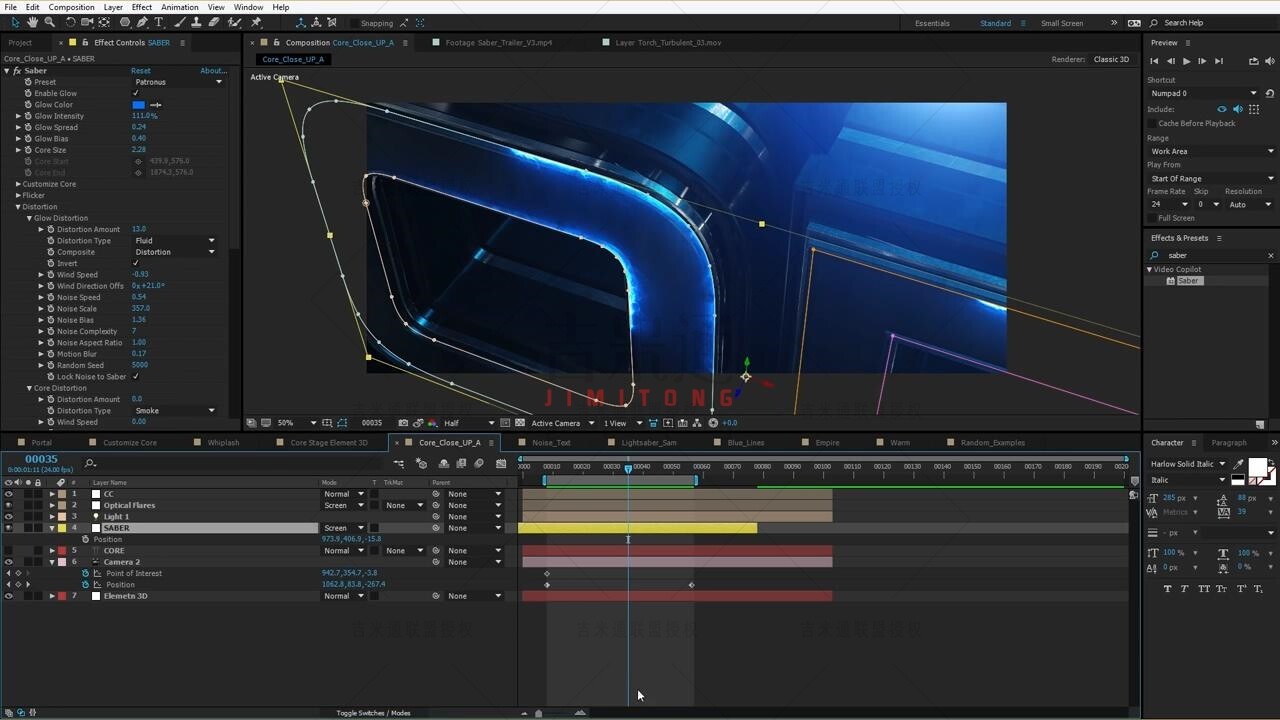The width and height of the screenshot is (1280, 720).
Task: Choose the Clone Stamp tool
Action: coord(197,22)
